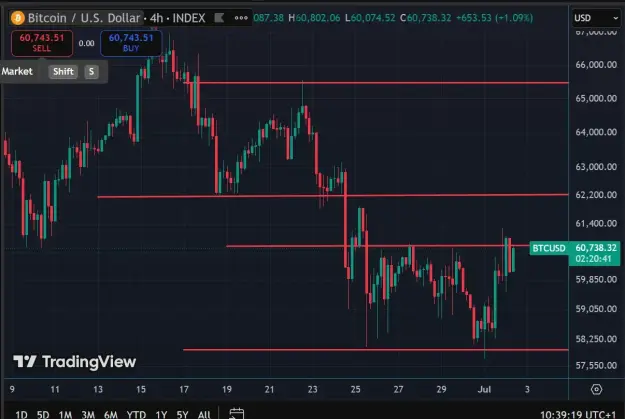Open the USD currency dropdown

click(596, 18)
